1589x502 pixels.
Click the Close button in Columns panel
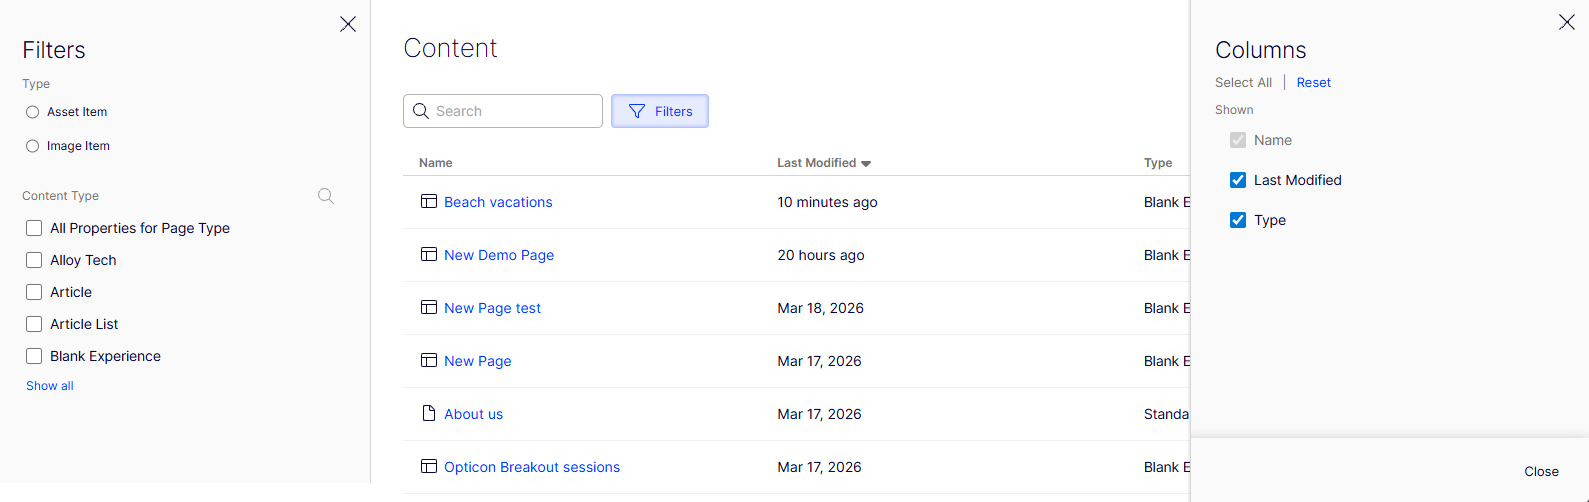[1541, 471]
